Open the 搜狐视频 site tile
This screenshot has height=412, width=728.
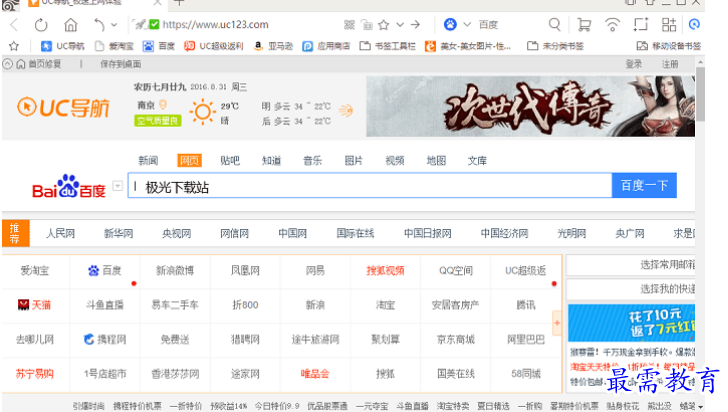click(385, 271)
